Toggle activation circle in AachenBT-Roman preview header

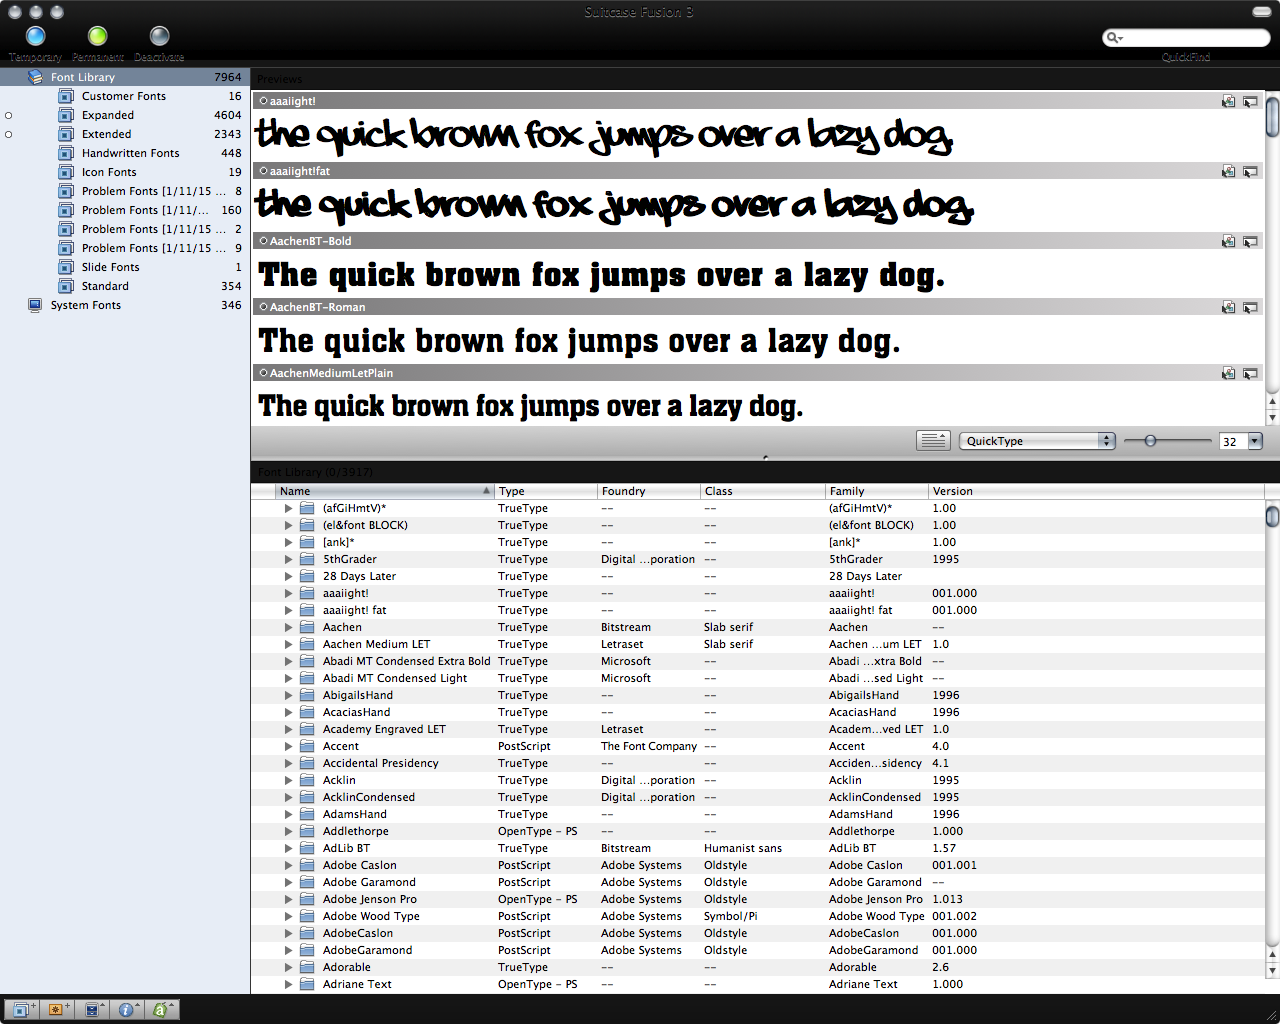[x=263, y=307]
